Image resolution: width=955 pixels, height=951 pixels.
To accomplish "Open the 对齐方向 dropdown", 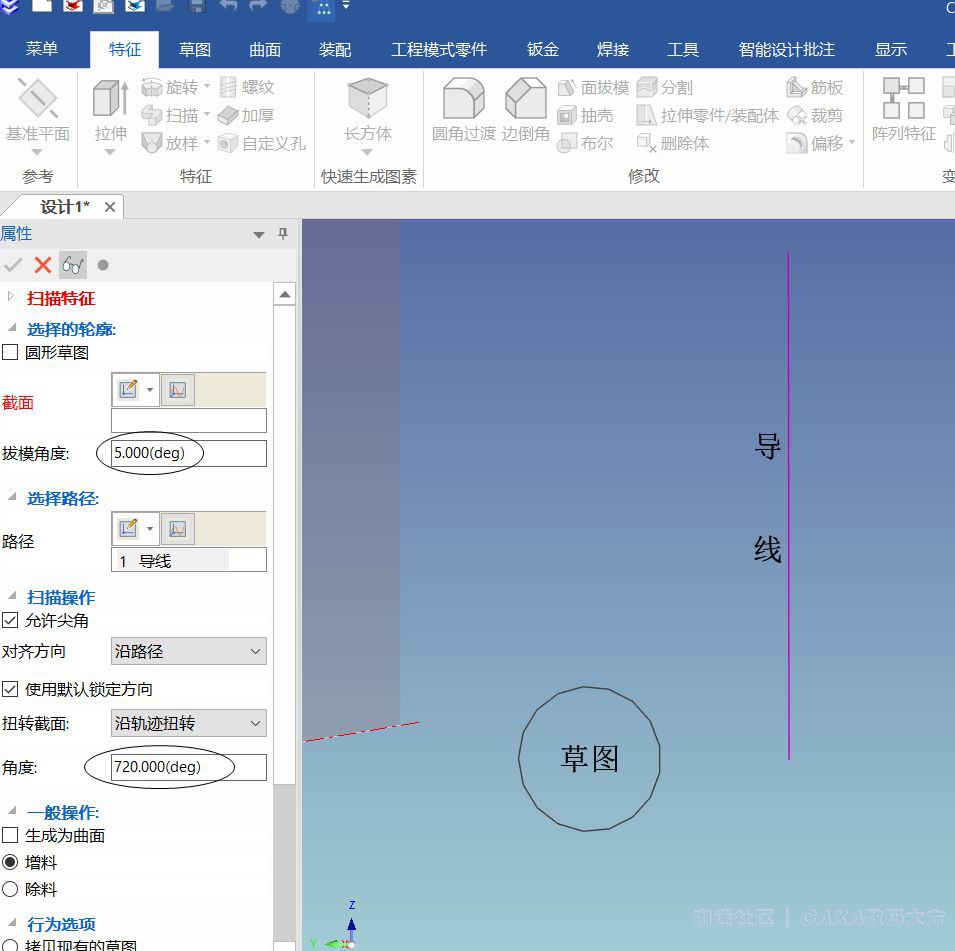I will point(189,651).
